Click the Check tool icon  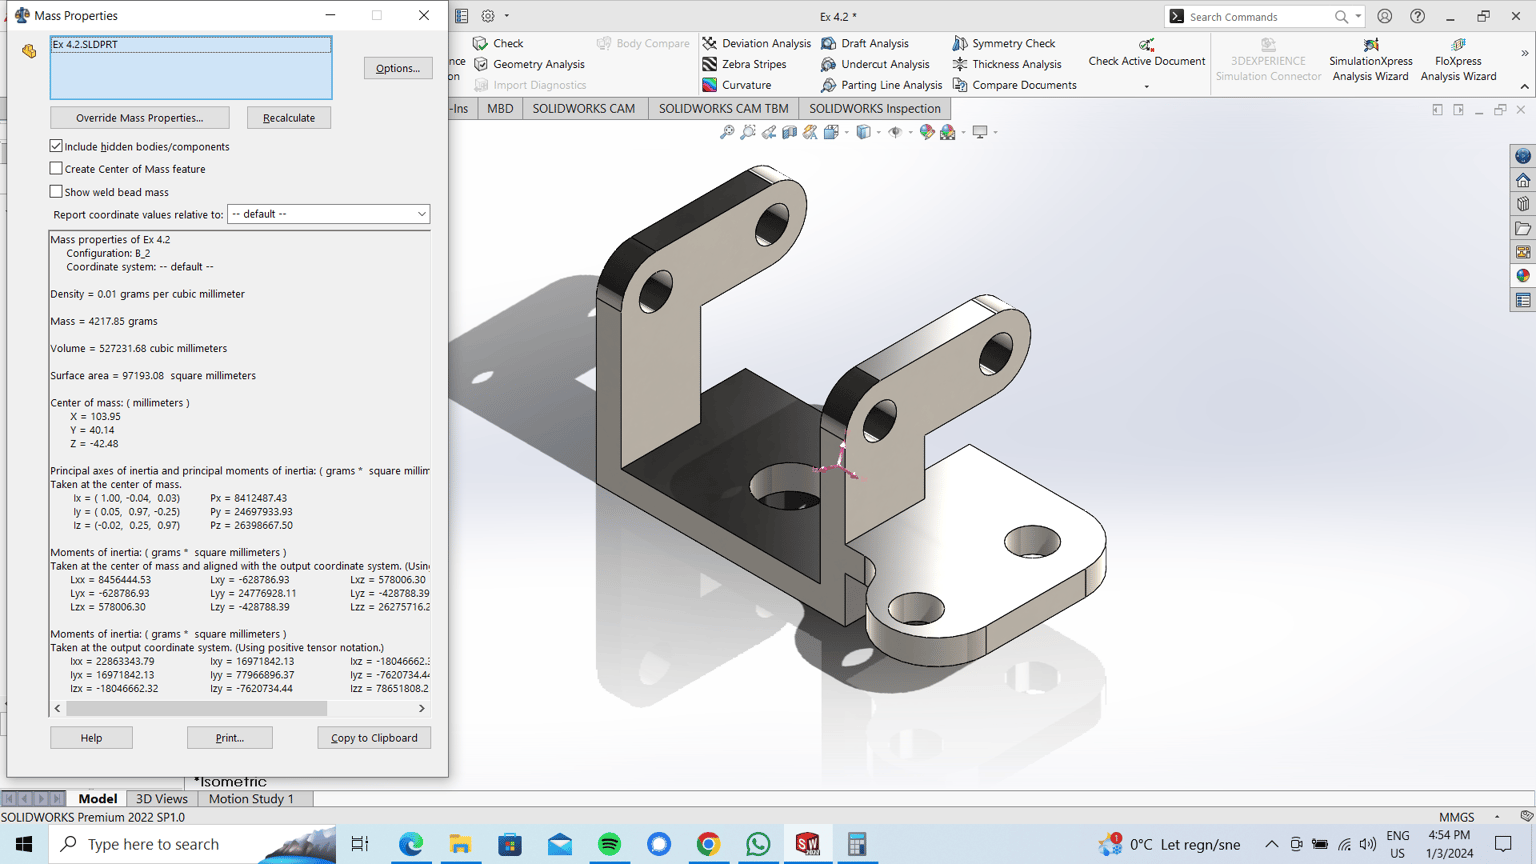tap(480, 43)
